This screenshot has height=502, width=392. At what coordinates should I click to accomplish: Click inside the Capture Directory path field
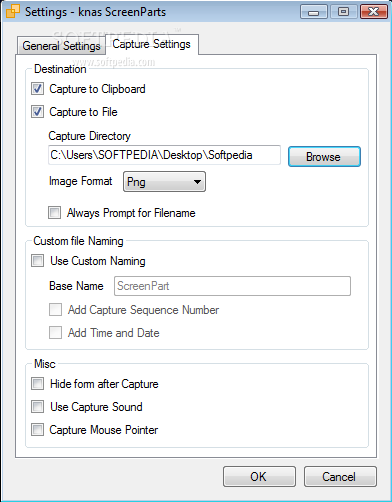coord(164,155)
